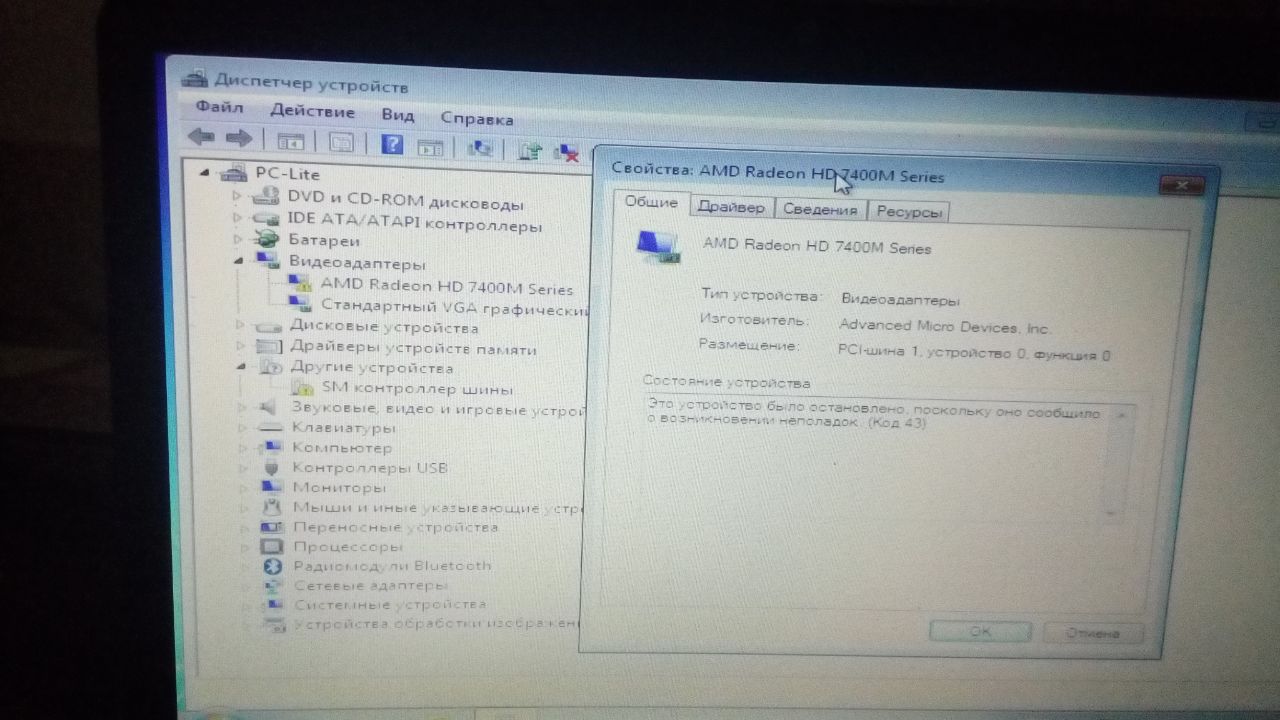
Task: Click the Стандартный VGA adapter icon
Action: [x=299, y=304]
